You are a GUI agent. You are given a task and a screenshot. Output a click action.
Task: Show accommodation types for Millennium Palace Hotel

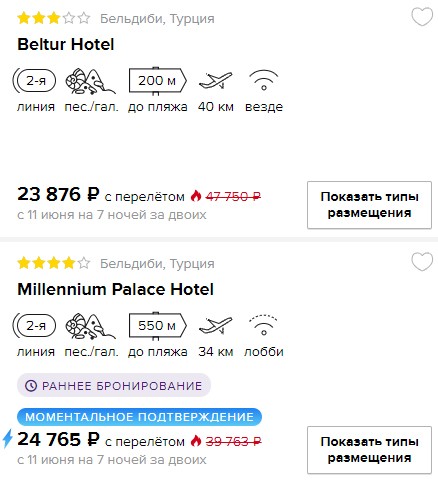click(x=369, y=450)
